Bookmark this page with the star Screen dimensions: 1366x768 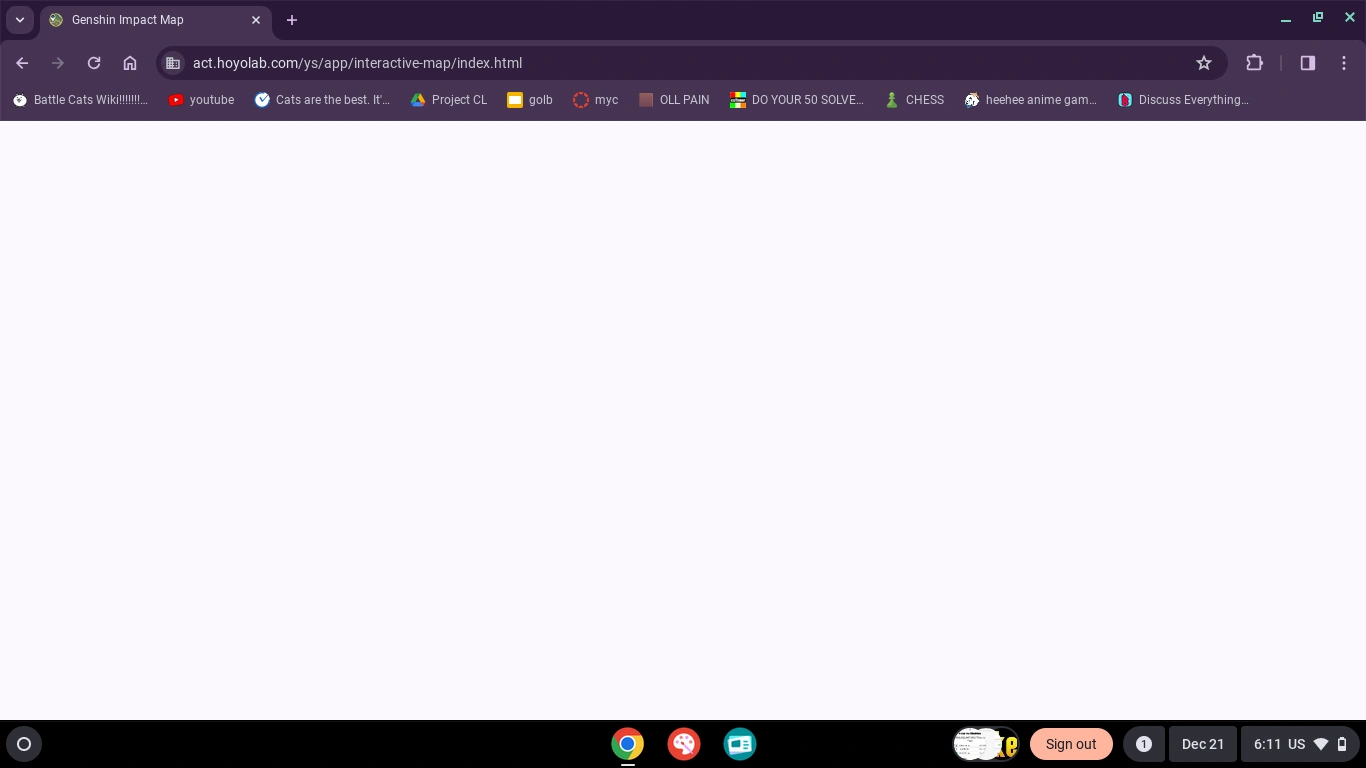(1204, 63)
